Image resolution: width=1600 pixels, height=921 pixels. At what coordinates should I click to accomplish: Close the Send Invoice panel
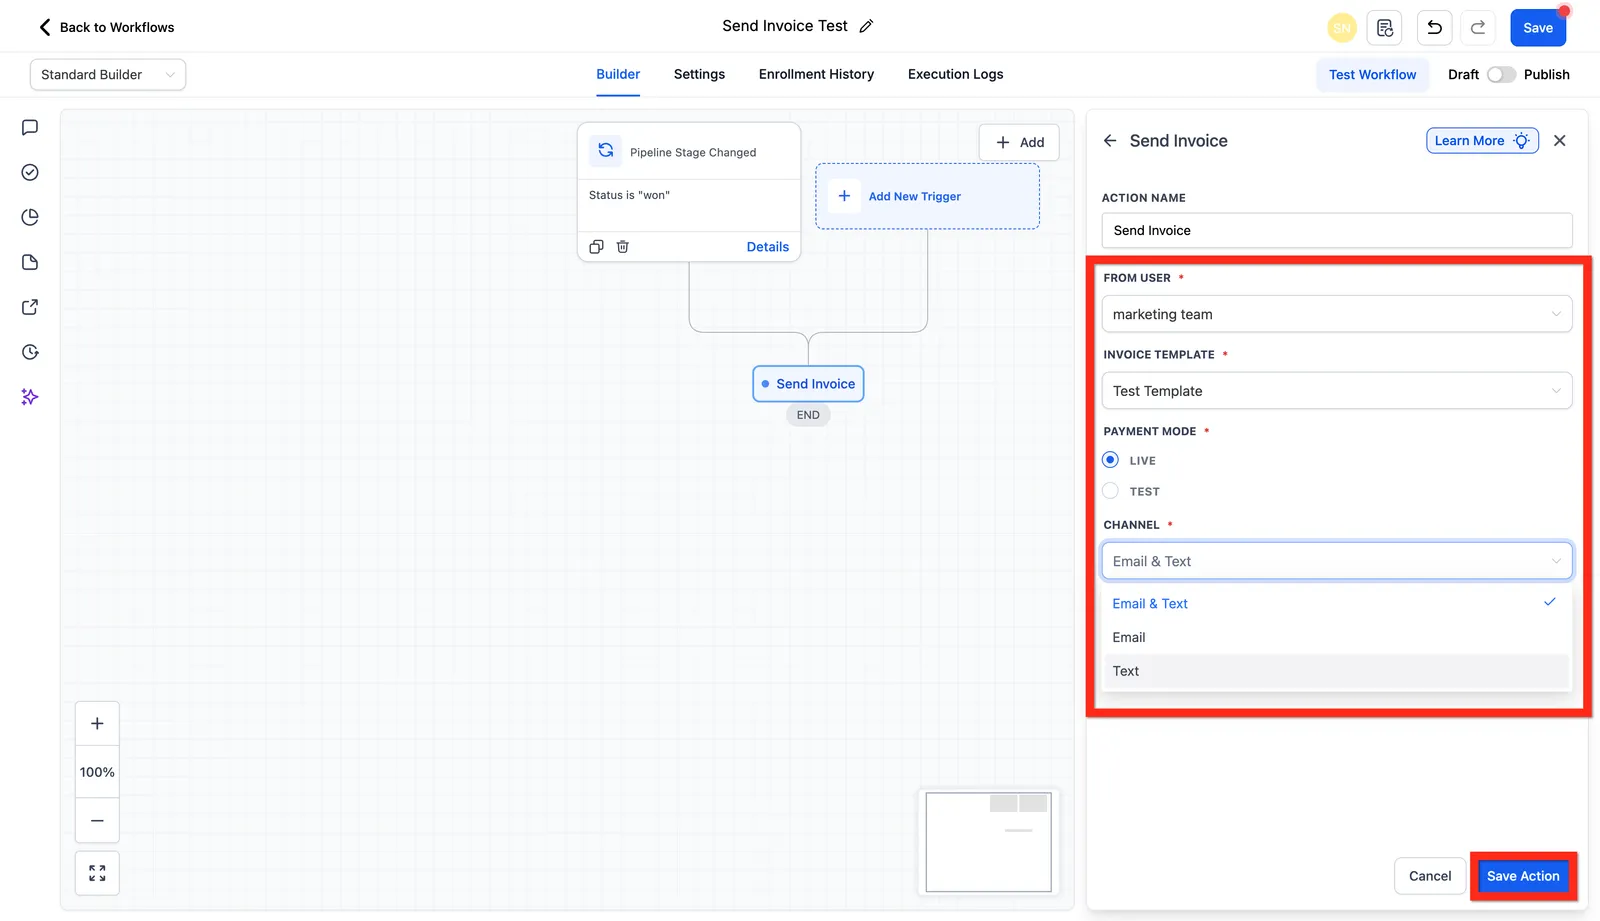coord(1560,141)
